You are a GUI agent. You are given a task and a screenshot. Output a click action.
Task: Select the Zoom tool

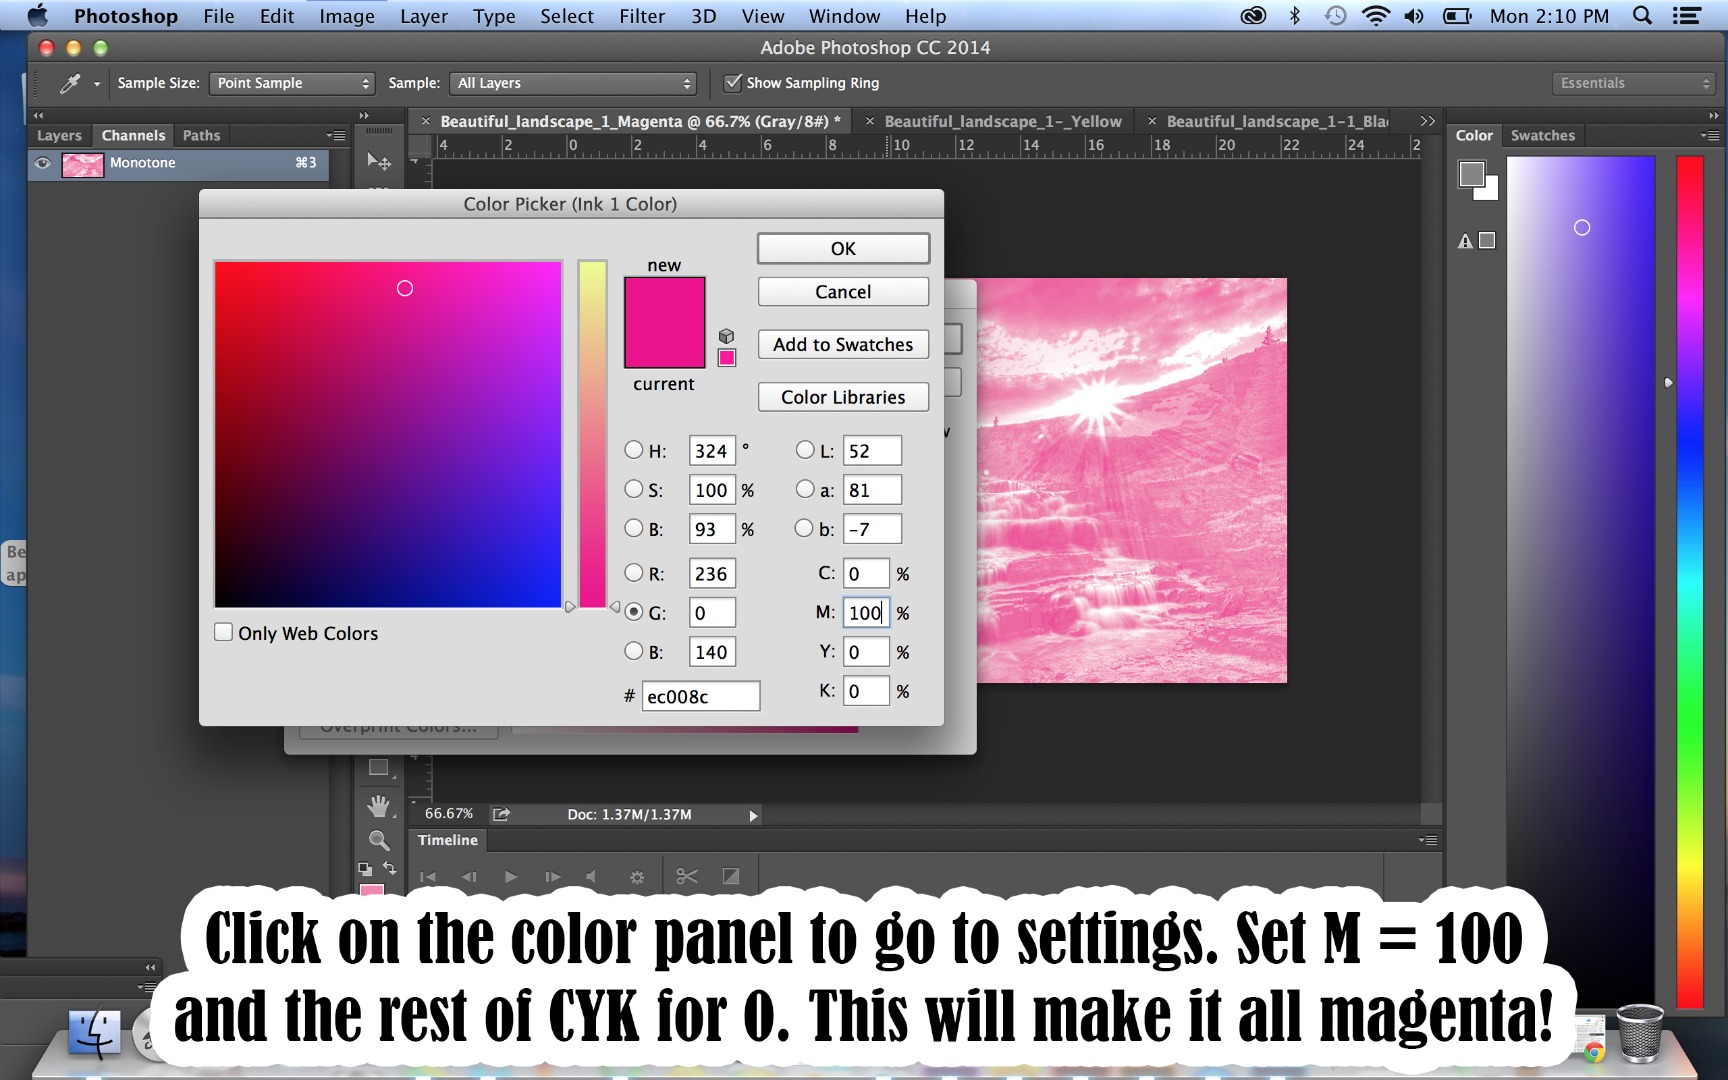tap(378, 840)
